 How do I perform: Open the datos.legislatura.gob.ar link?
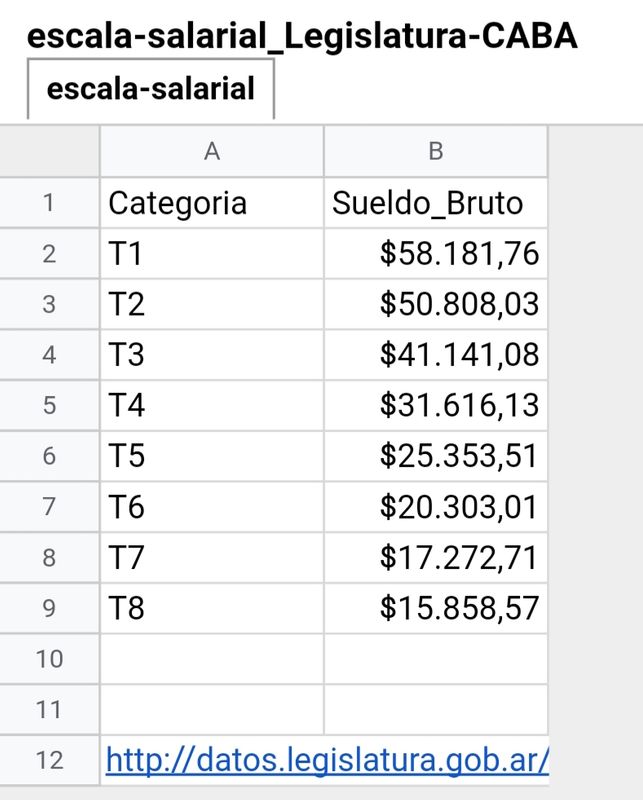(327, 760)
